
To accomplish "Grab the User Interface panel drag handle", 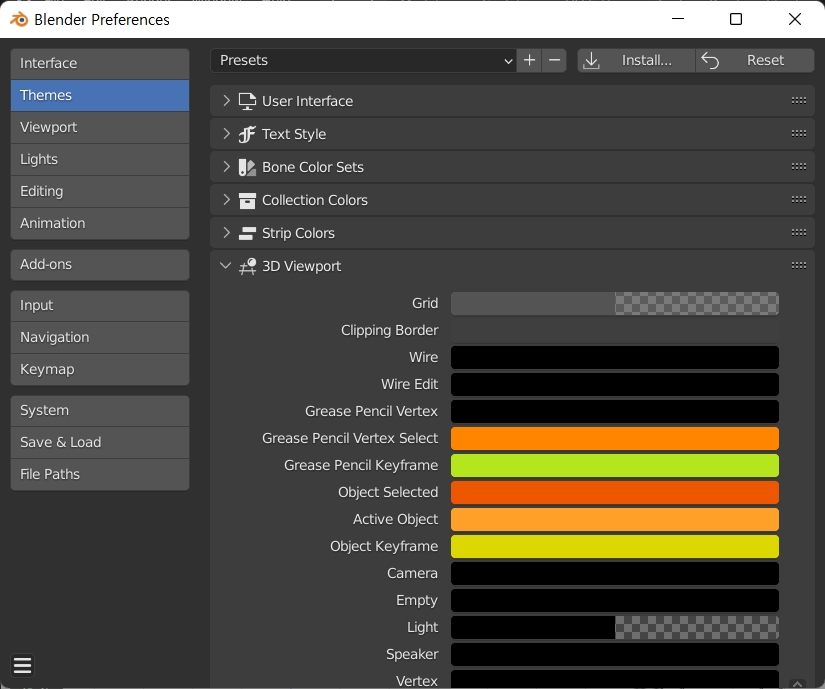I will pos(799,100).
